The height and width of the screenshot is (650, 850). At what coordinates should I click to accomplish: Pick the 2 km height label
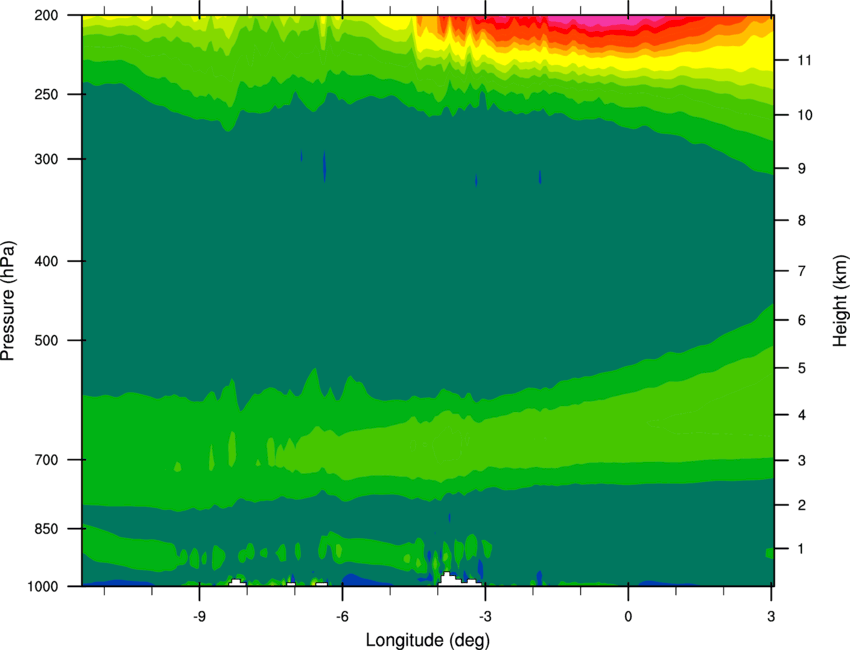(x=802, y=505)
